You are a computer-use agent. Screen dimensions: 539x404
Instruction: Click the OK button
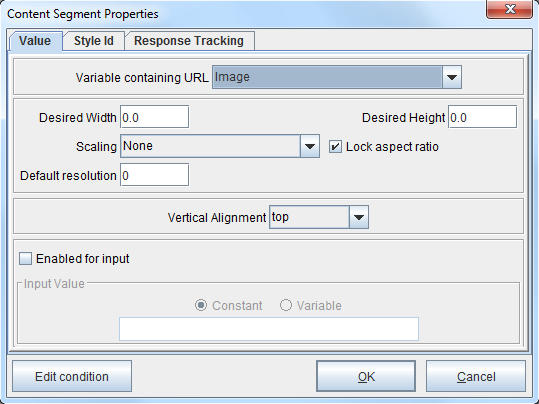click(366, 376)
